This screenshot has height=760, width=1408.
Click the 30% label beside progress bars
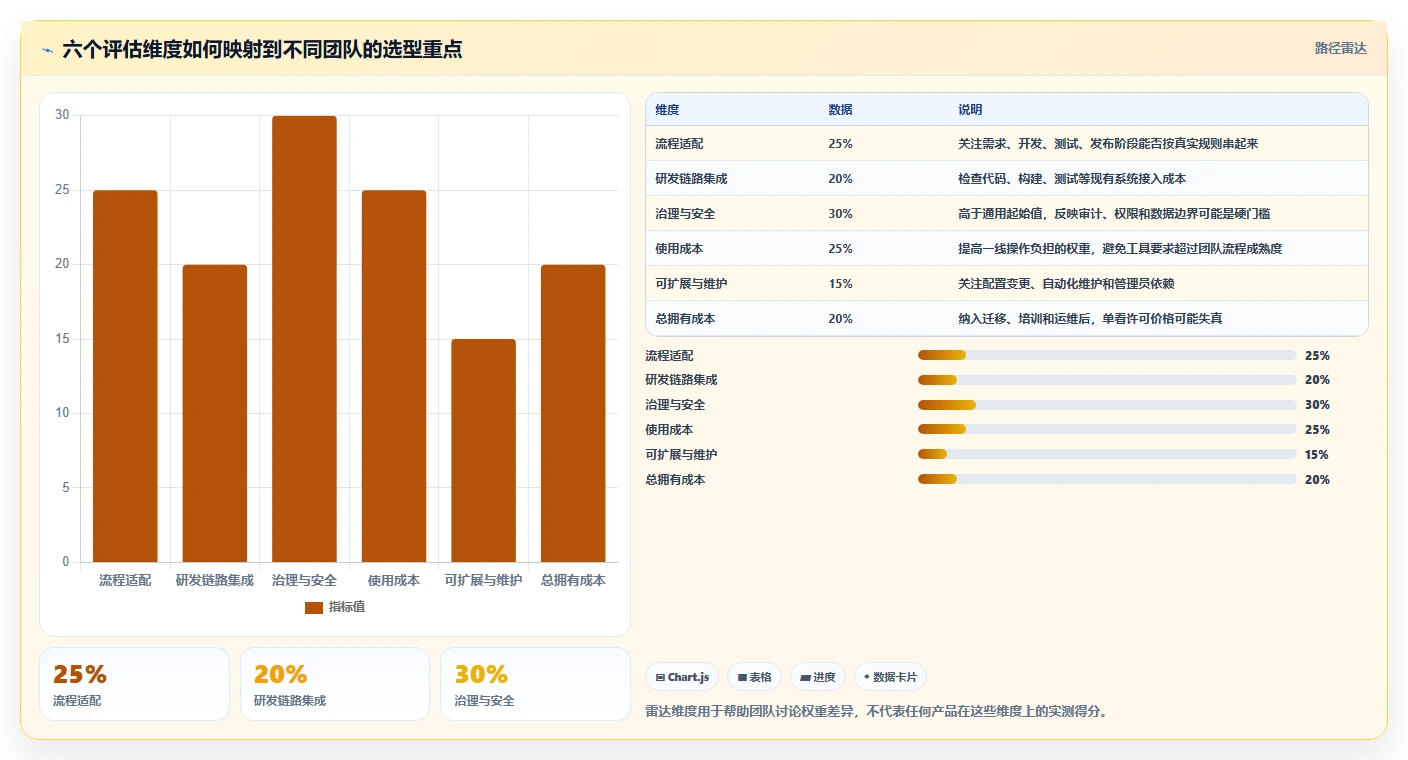pyautogui.click(x=1317, y=405)
